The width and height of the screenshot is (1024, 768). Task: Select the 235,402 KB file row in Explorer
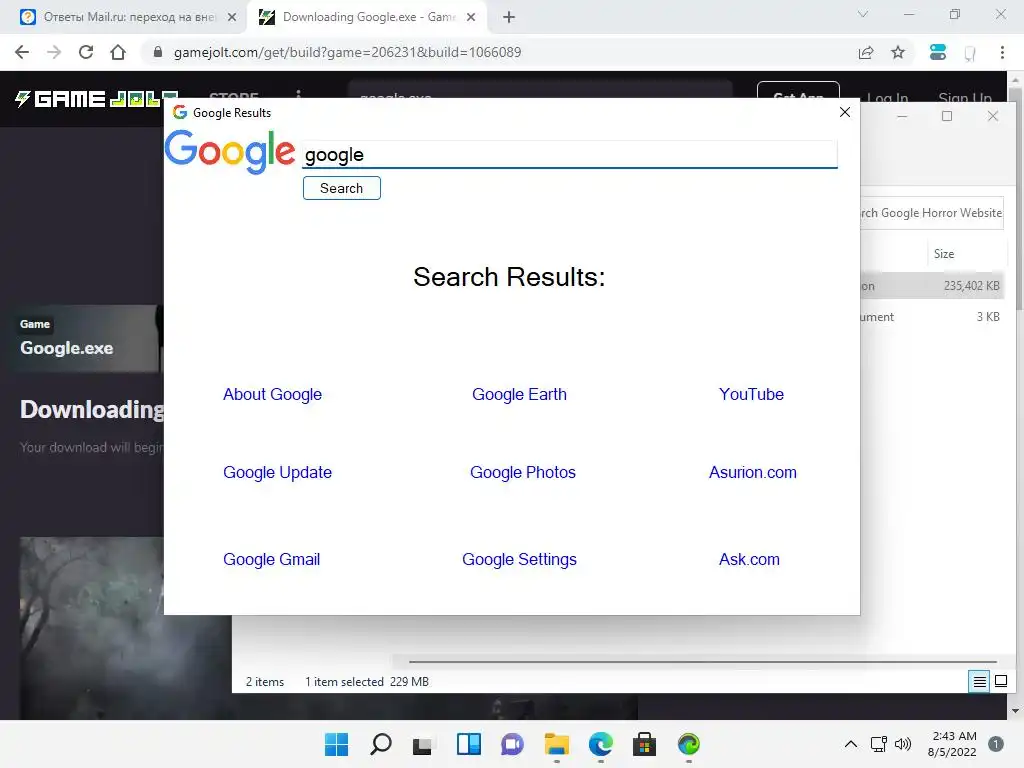click(x=932, y=285)
